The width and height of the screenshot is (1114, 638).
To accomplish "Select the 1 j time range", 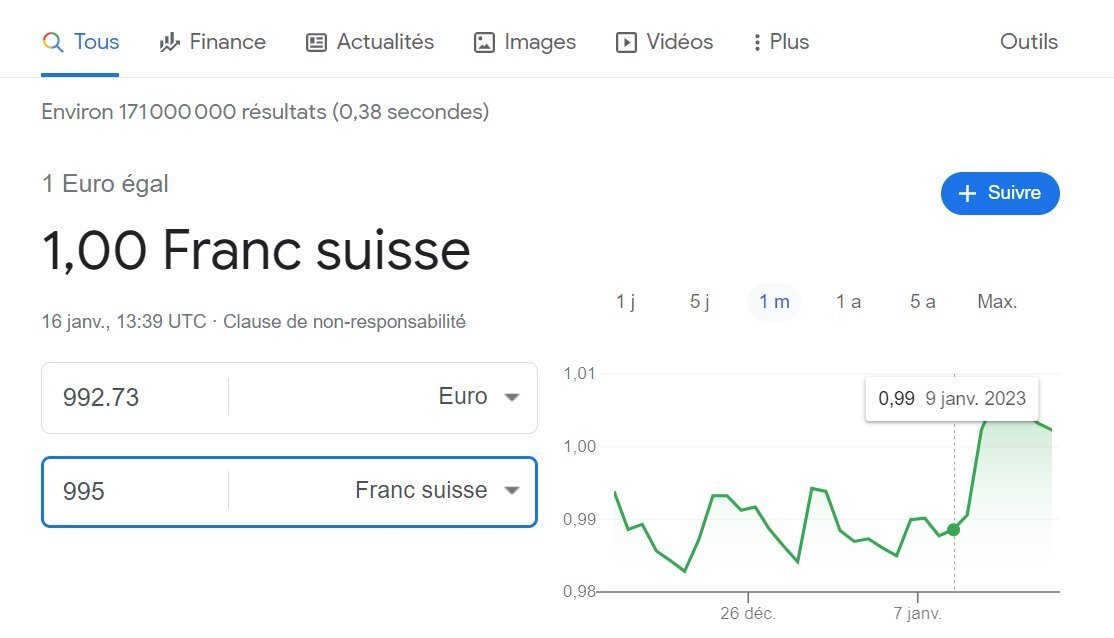I will (624, 301).
